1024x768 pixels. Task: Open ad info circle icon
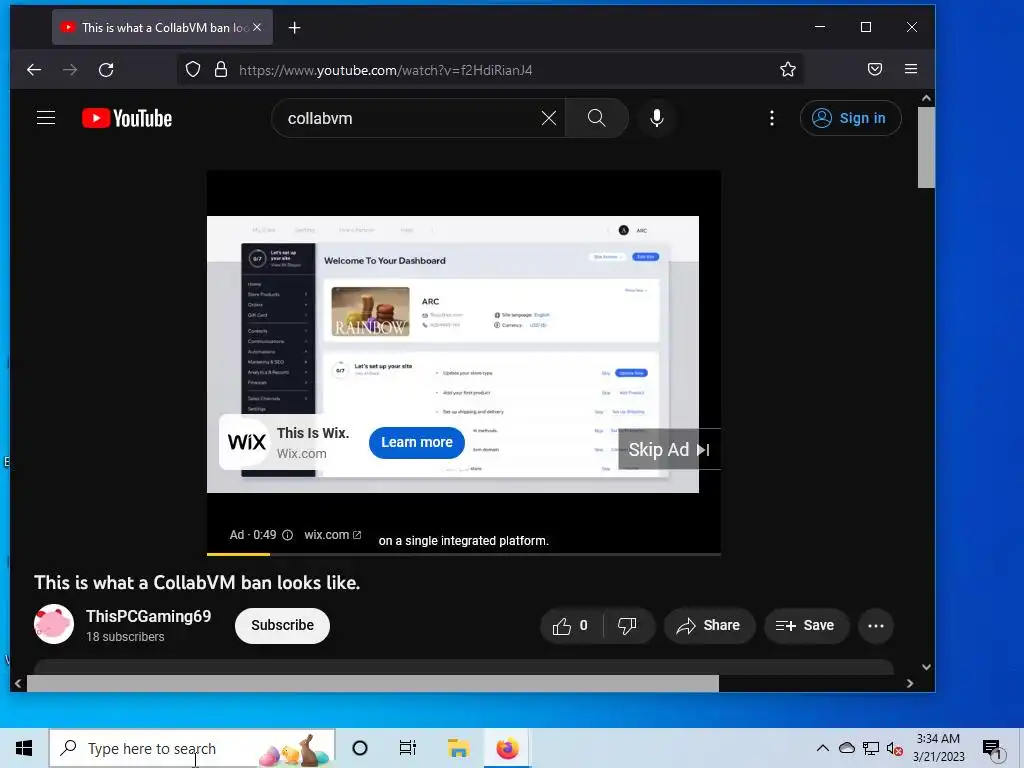287,535
